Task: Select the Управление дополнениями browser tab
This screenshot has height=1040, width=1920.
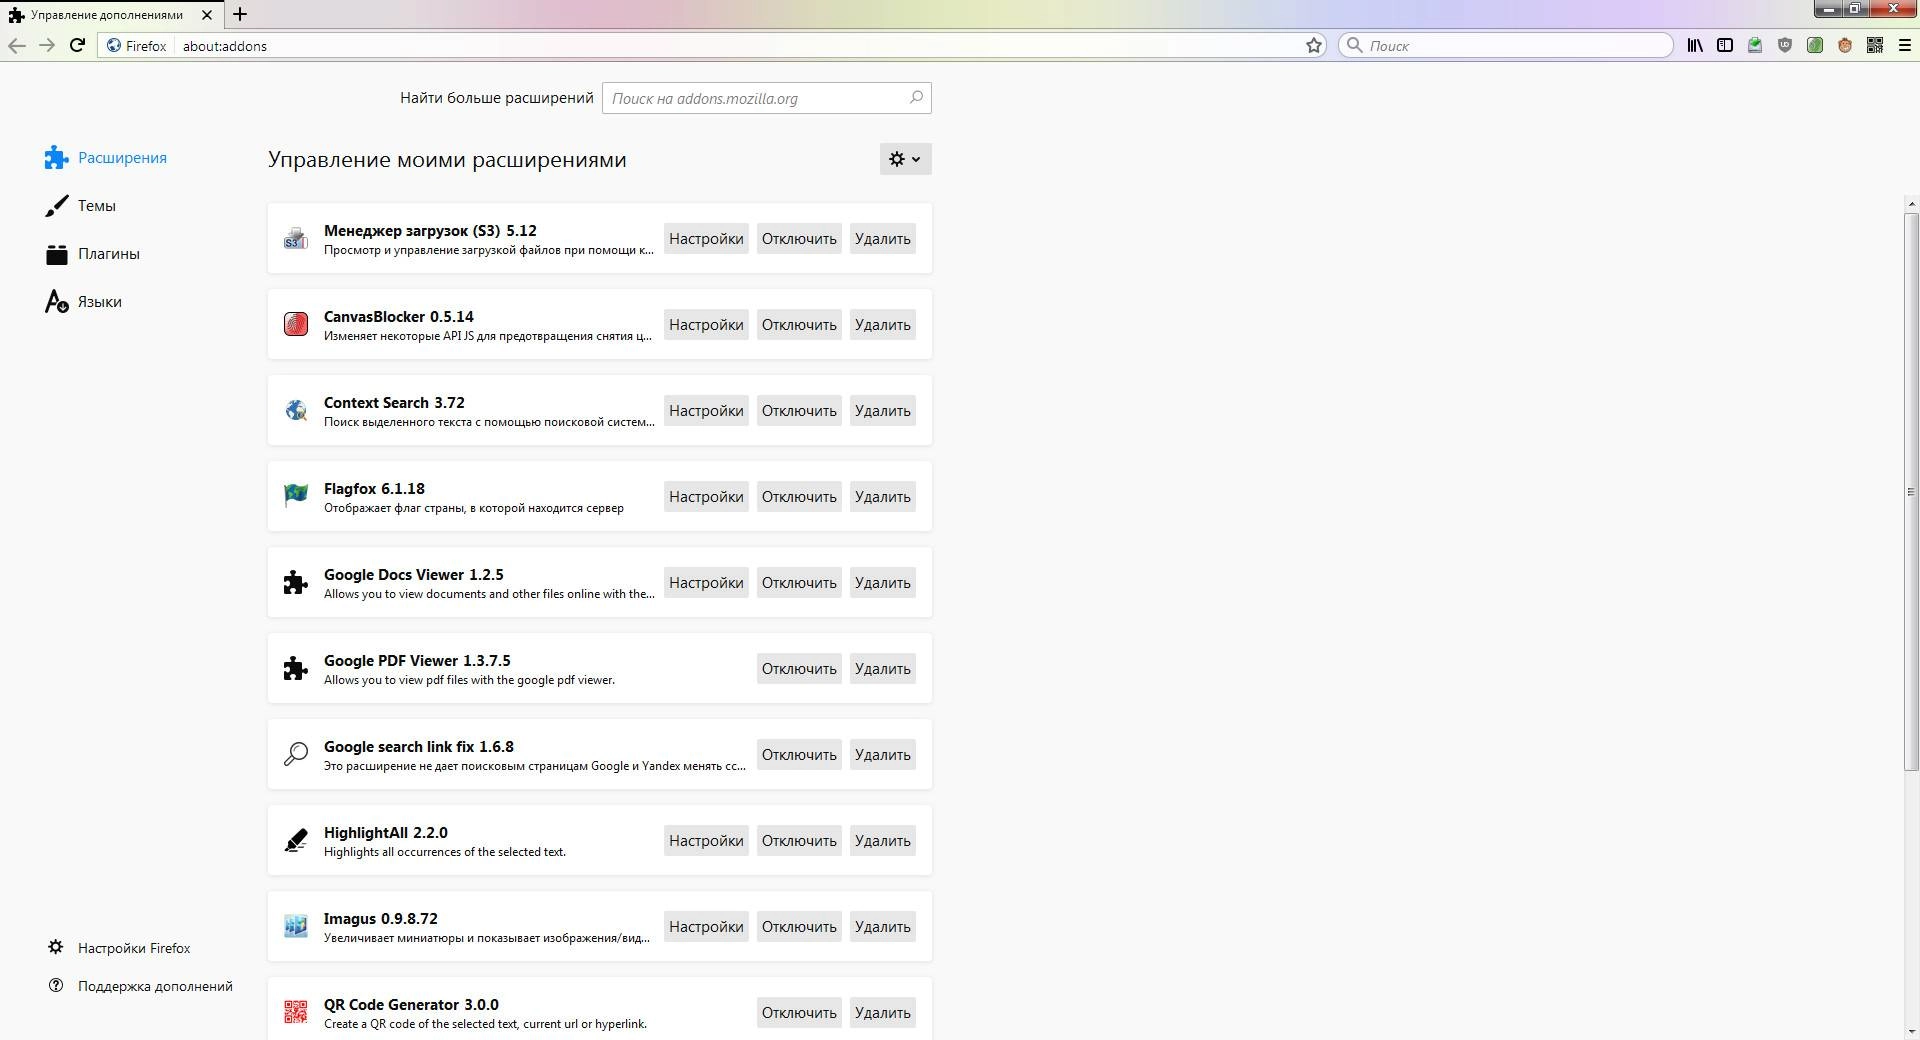Action: (x=110, y=15)
